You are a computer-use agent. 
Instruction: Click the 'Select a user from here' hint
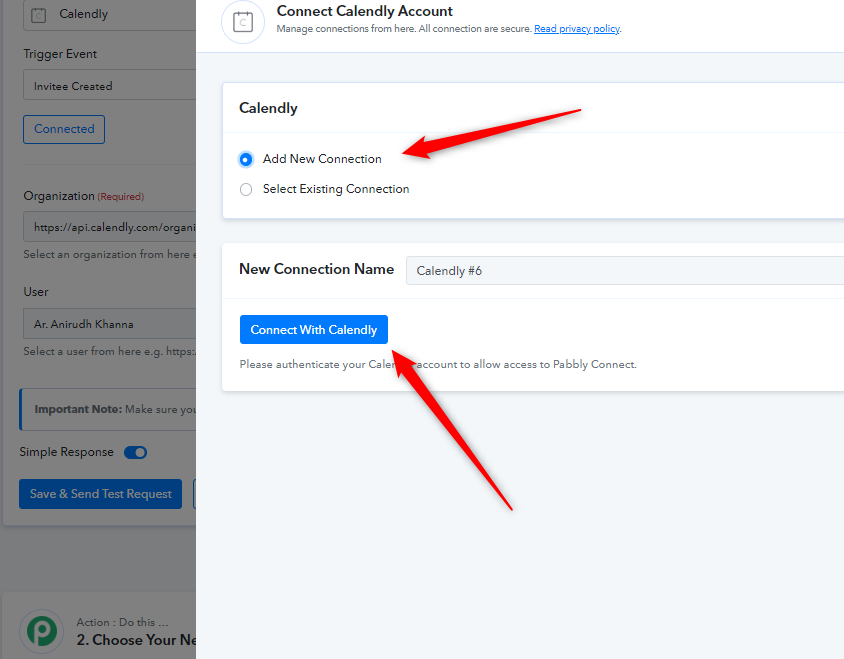pyautogui.click(x=109, y=351)
